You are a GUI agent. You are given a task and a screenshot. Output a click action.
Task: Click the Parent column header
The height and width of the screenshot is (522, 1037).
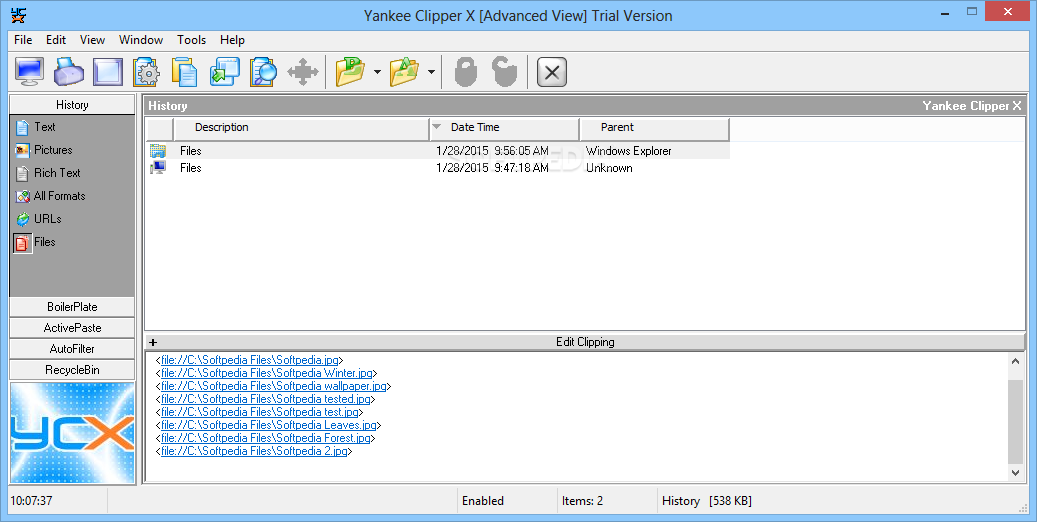point(654,128)
